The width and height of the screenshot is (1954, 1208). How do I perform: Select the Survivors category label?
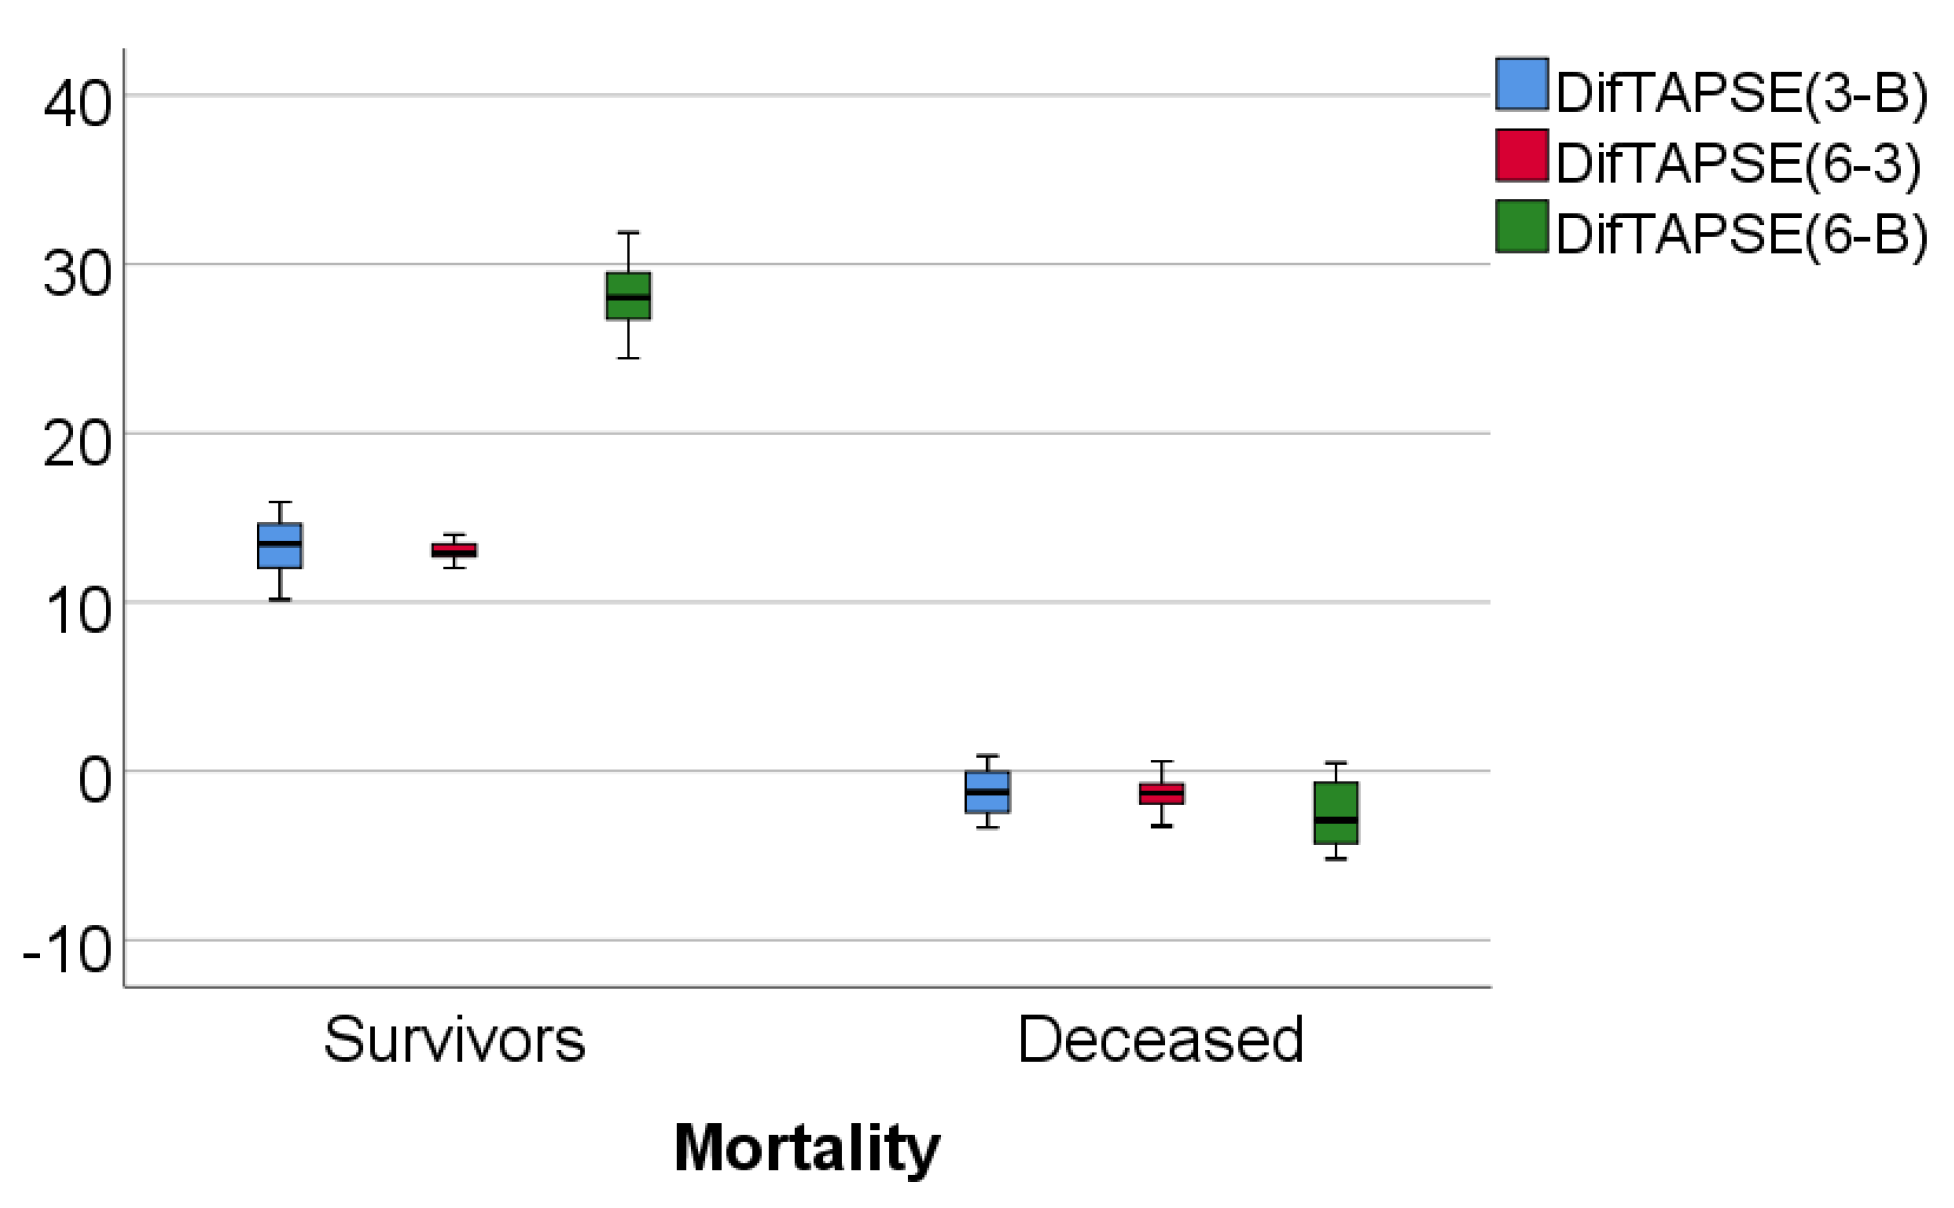tap(454, 1040)
